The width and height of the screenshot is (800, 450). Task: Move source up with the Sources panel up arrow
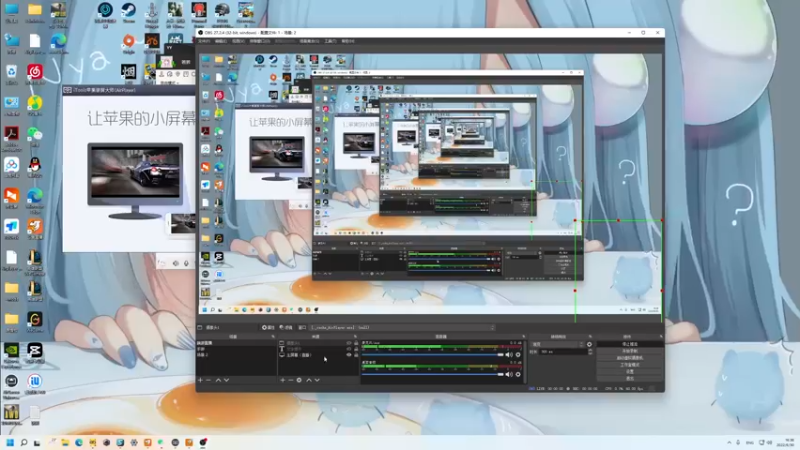[x=309, y=380]
